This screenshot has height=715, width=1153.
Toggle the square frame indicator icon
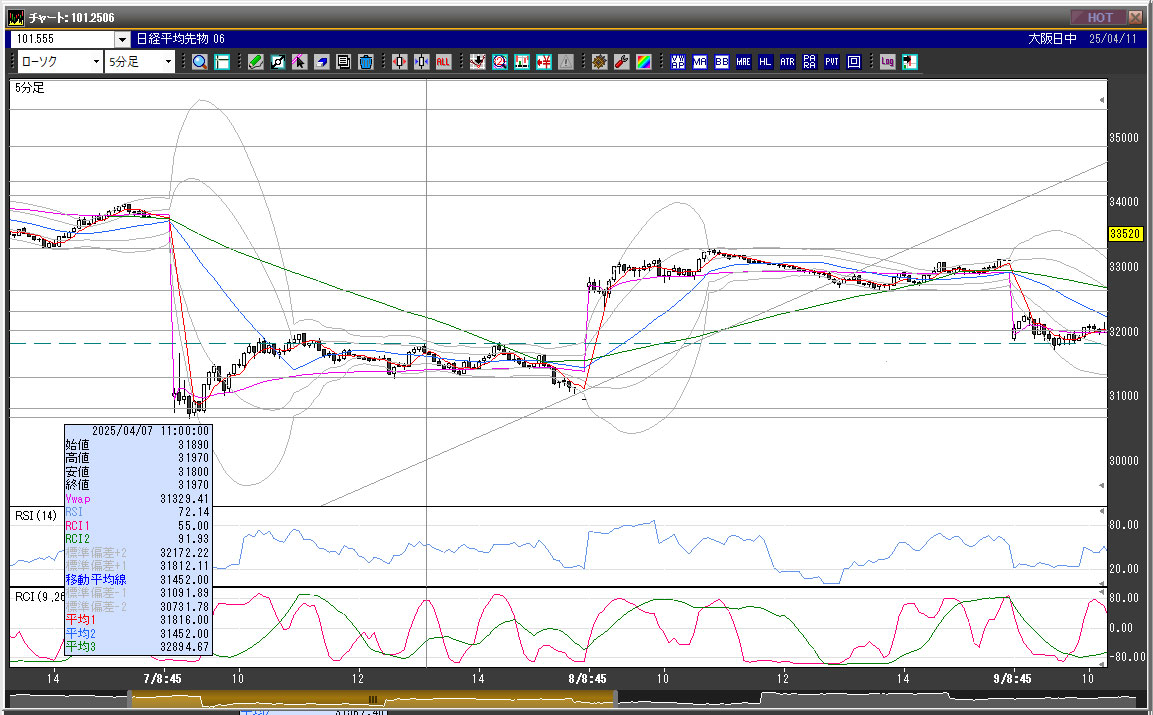point(854,63)
